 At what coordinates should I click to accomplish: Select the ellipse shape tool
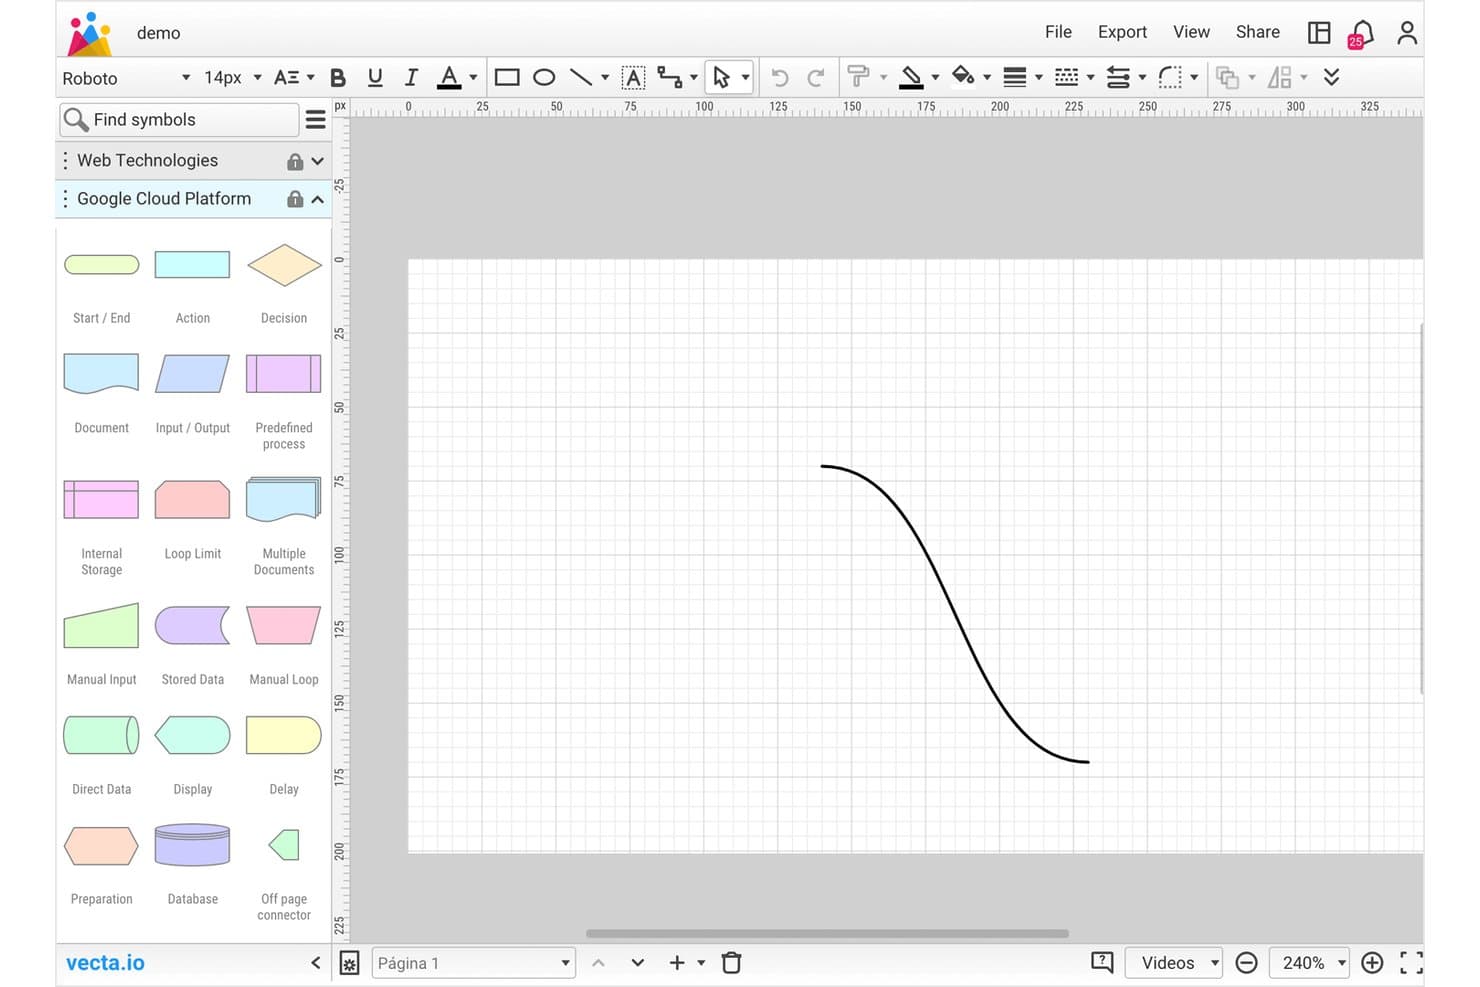pos(544,77)
